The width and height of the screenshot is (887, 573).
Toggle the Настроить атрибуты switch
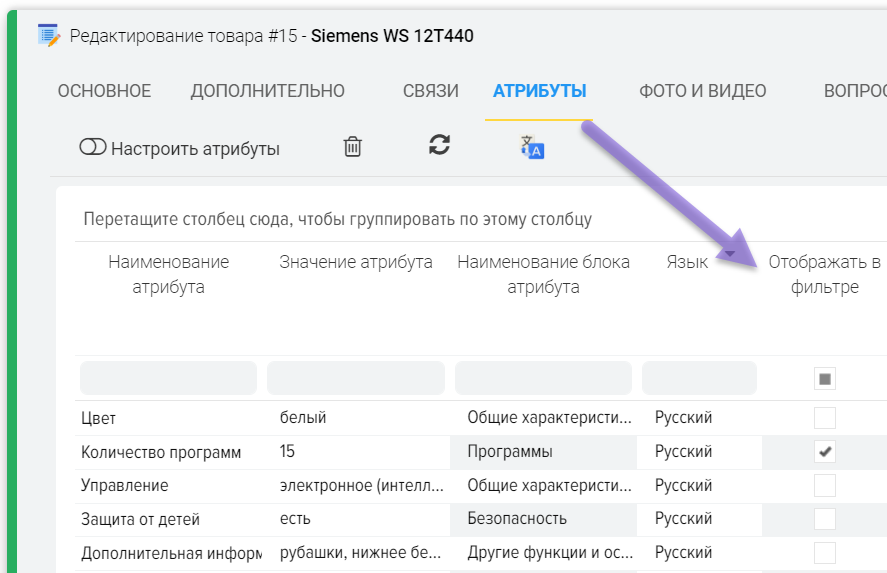(x=93, y=148)
